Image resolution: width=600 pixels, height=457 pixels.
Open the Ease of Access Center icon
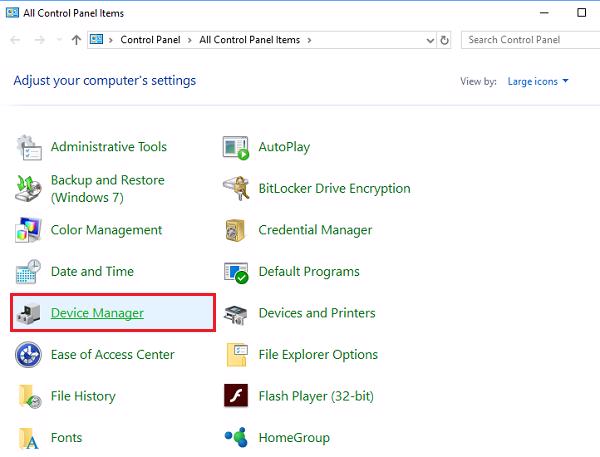pyautogui.click(x=28, y=354)
